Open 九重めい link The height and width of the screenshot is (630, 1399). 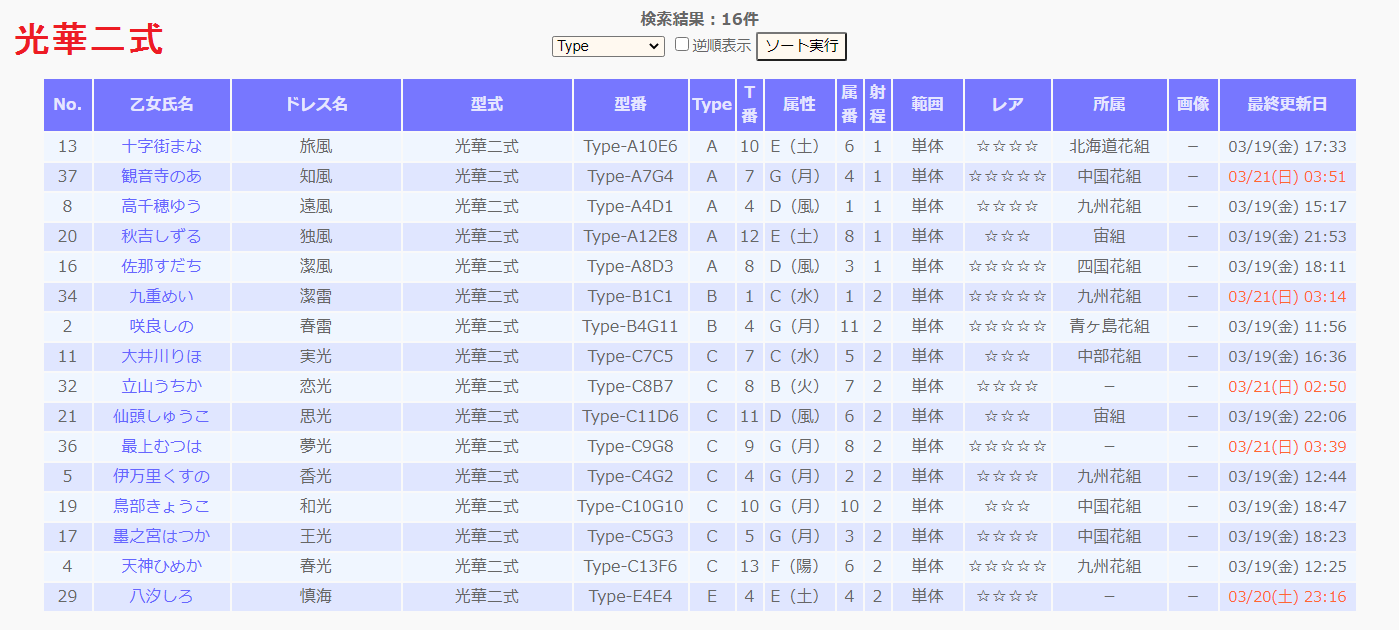(161, 296)
